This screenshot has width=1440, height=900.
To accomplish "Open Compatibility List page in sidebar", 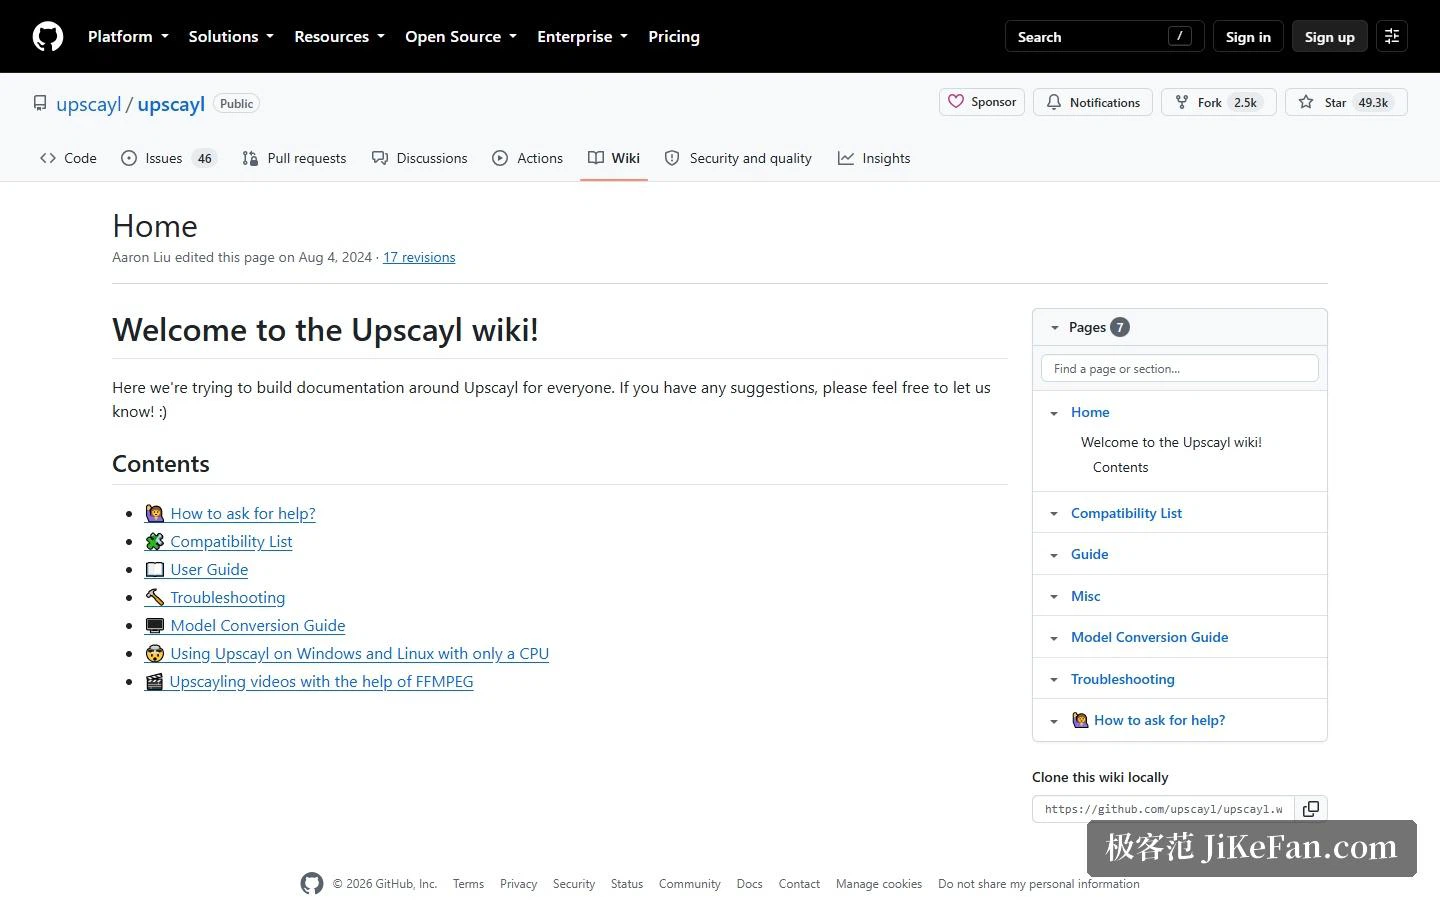I will click(1126, 513).
